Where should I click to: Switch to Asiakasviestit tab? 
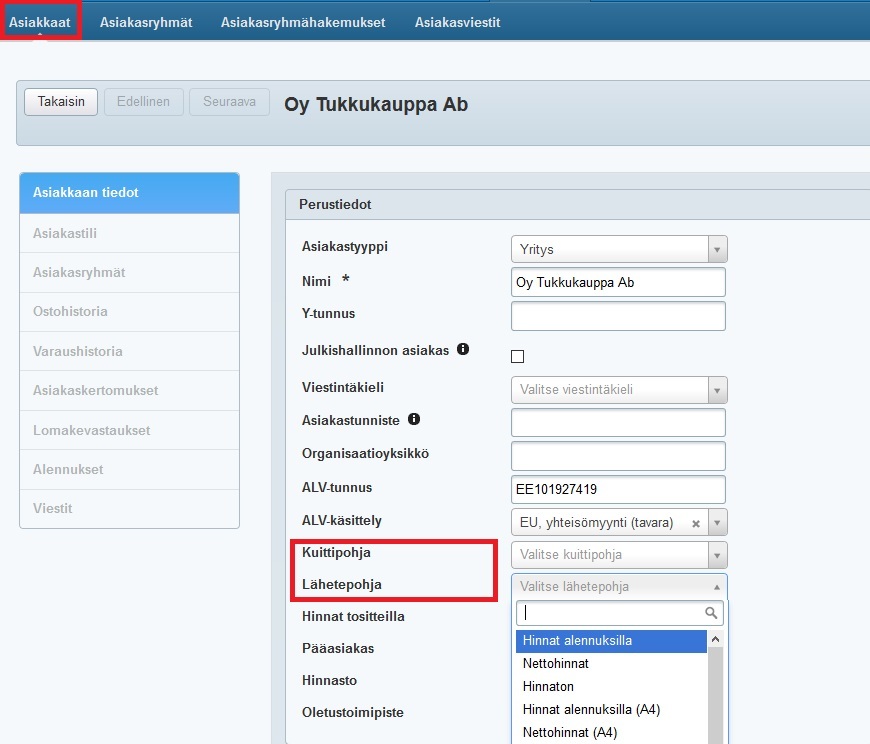[458, 22]
